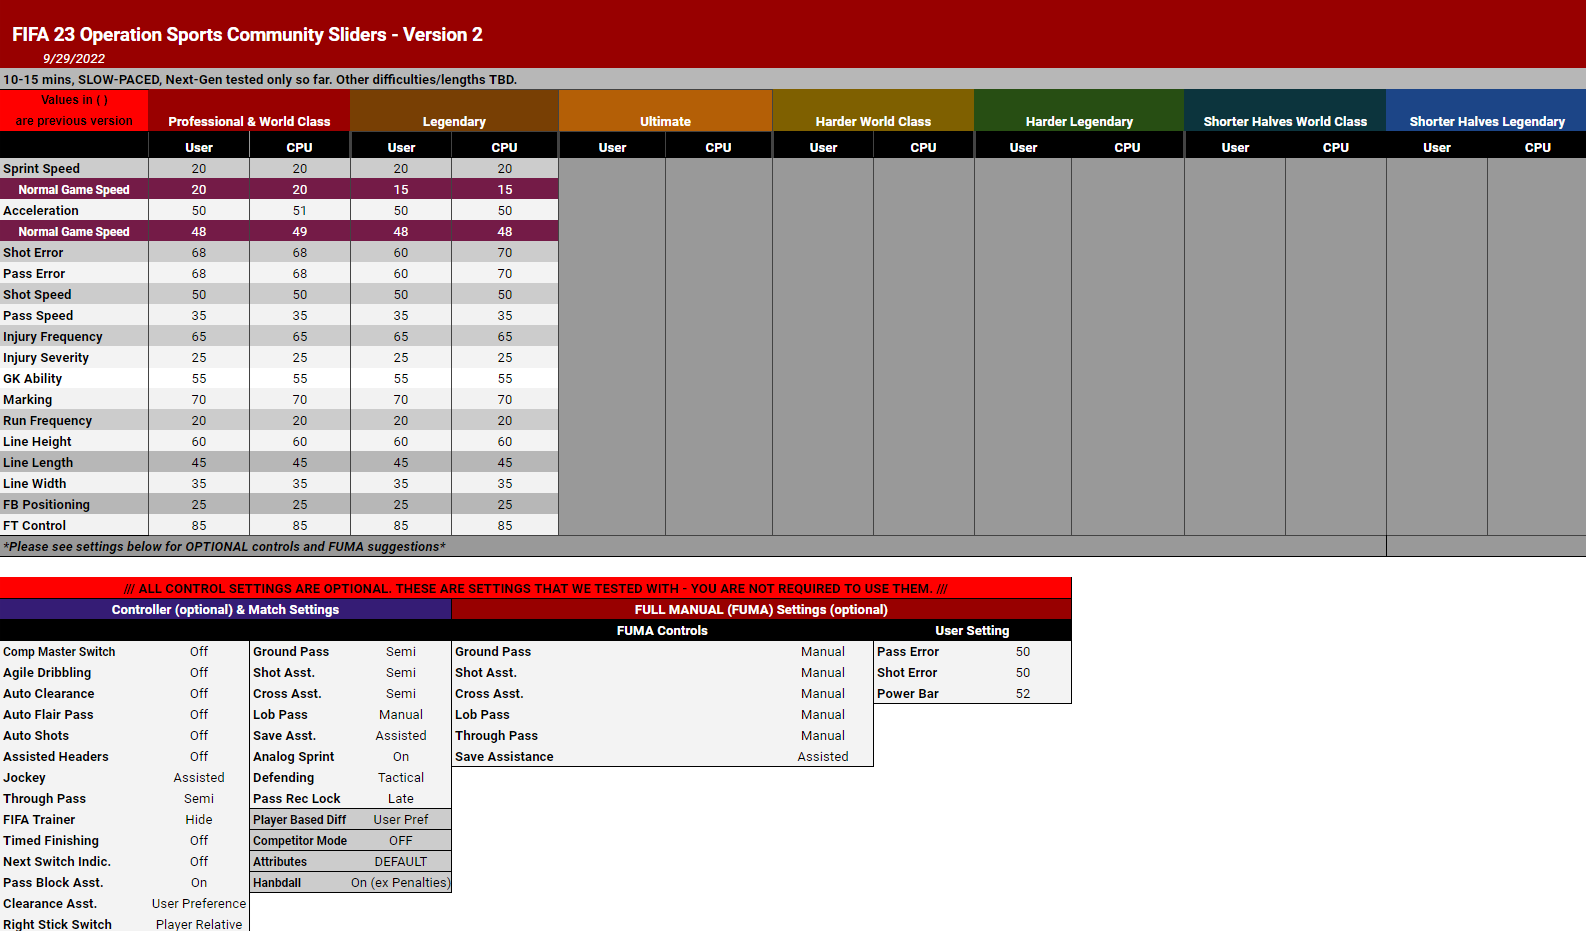Click the red ALL CONTROL SETTINGS ARE OPTIONAL banner

(x=535, y=589)
